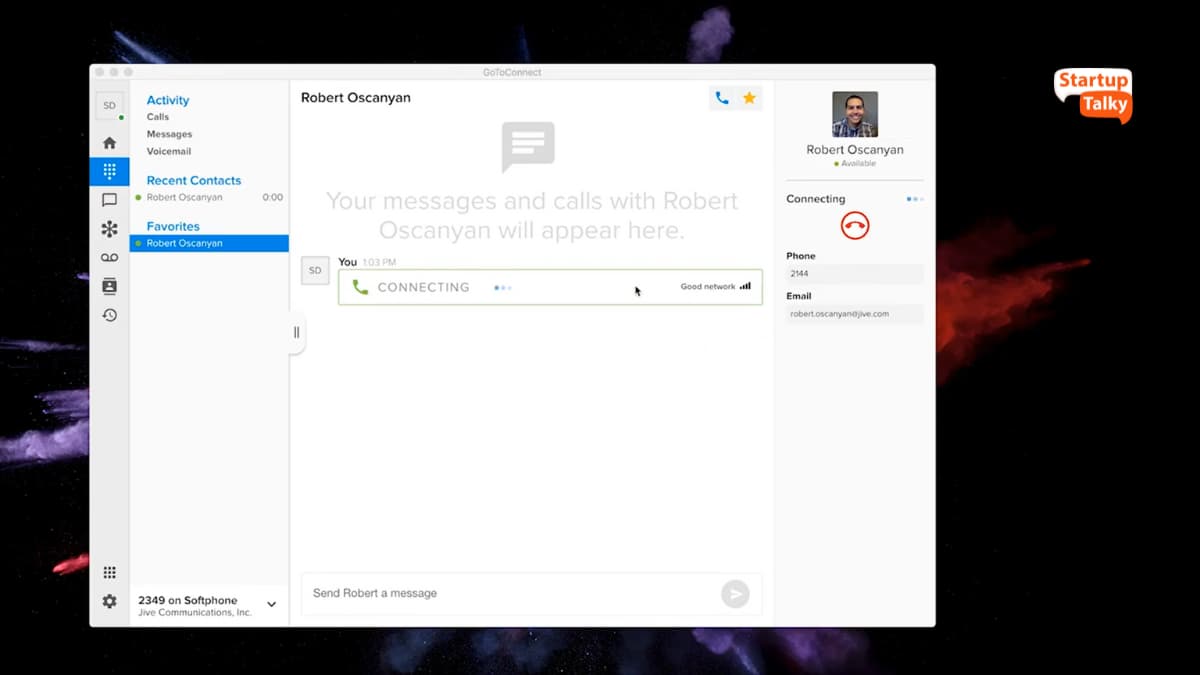The width and height of the screenshot is (1200, 675).
Task: Select Robert Oscanyan under Favorites
Action: tap(185, 242)
